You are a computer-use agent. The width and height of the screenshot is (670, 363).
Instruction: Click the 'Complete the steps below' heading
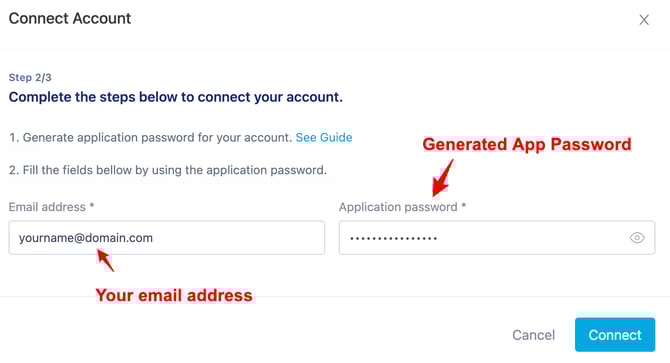pyautogui.click(x=176, y=97)
